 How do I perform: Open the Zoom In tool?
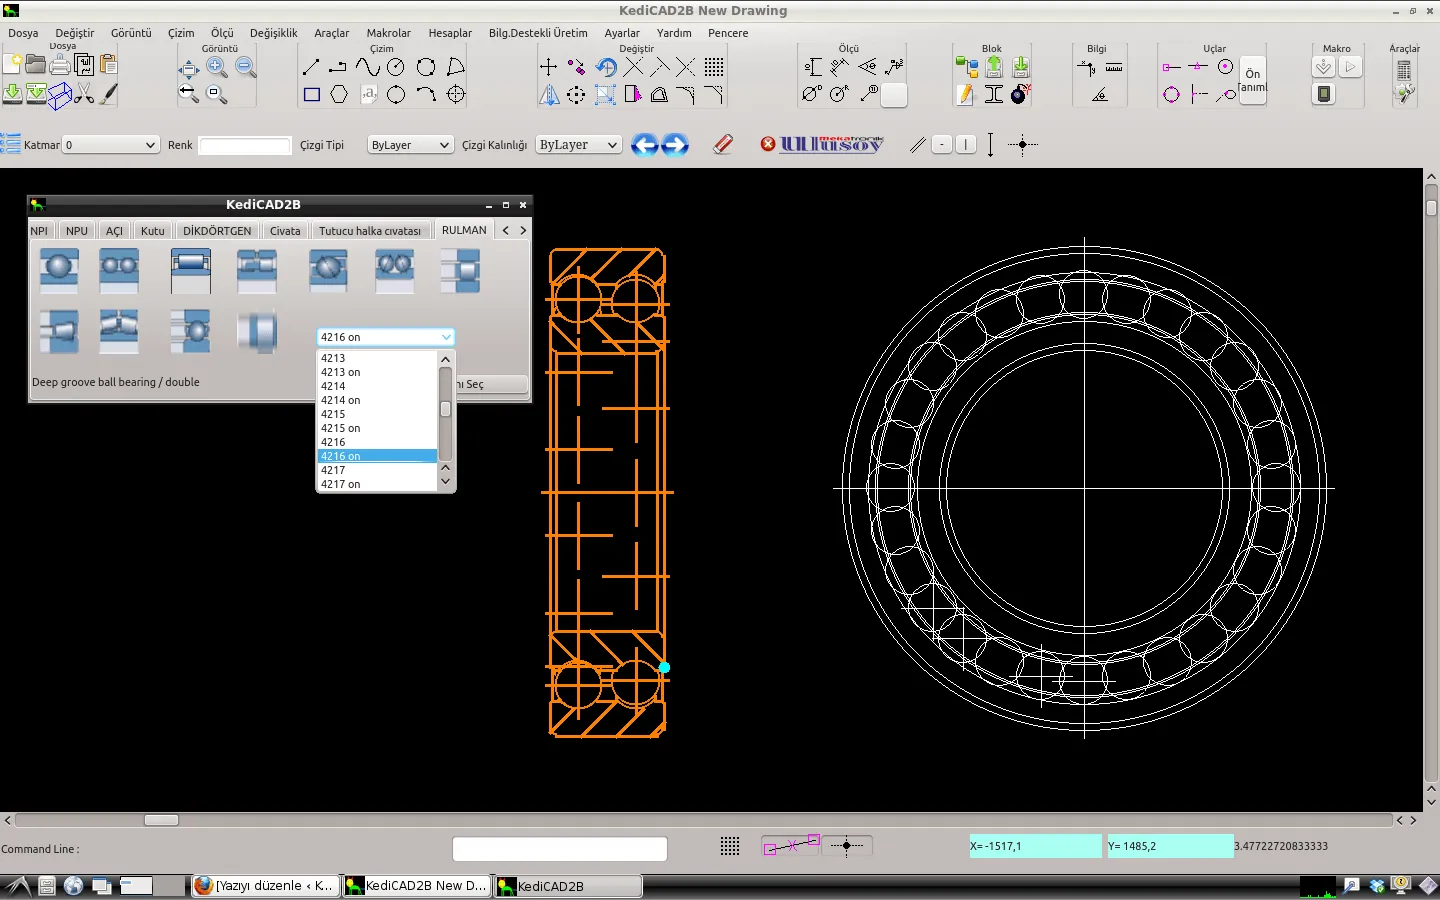point(217,67)
